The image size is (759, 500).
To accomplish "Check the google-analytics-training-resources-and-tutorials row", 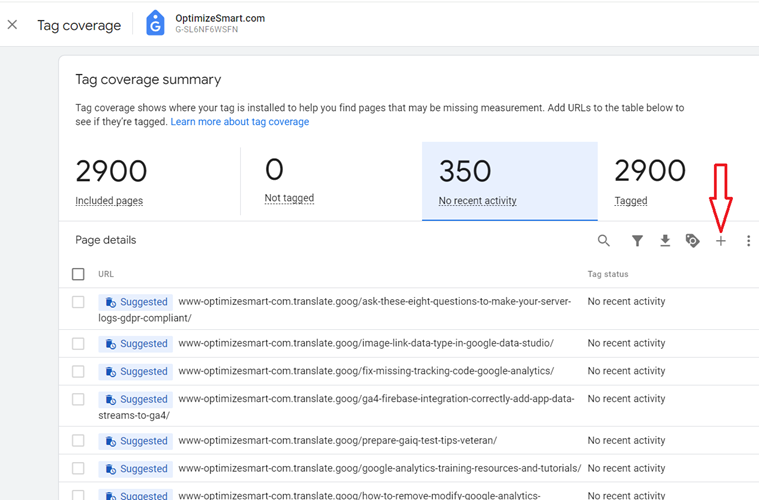I will coord(78,469).
